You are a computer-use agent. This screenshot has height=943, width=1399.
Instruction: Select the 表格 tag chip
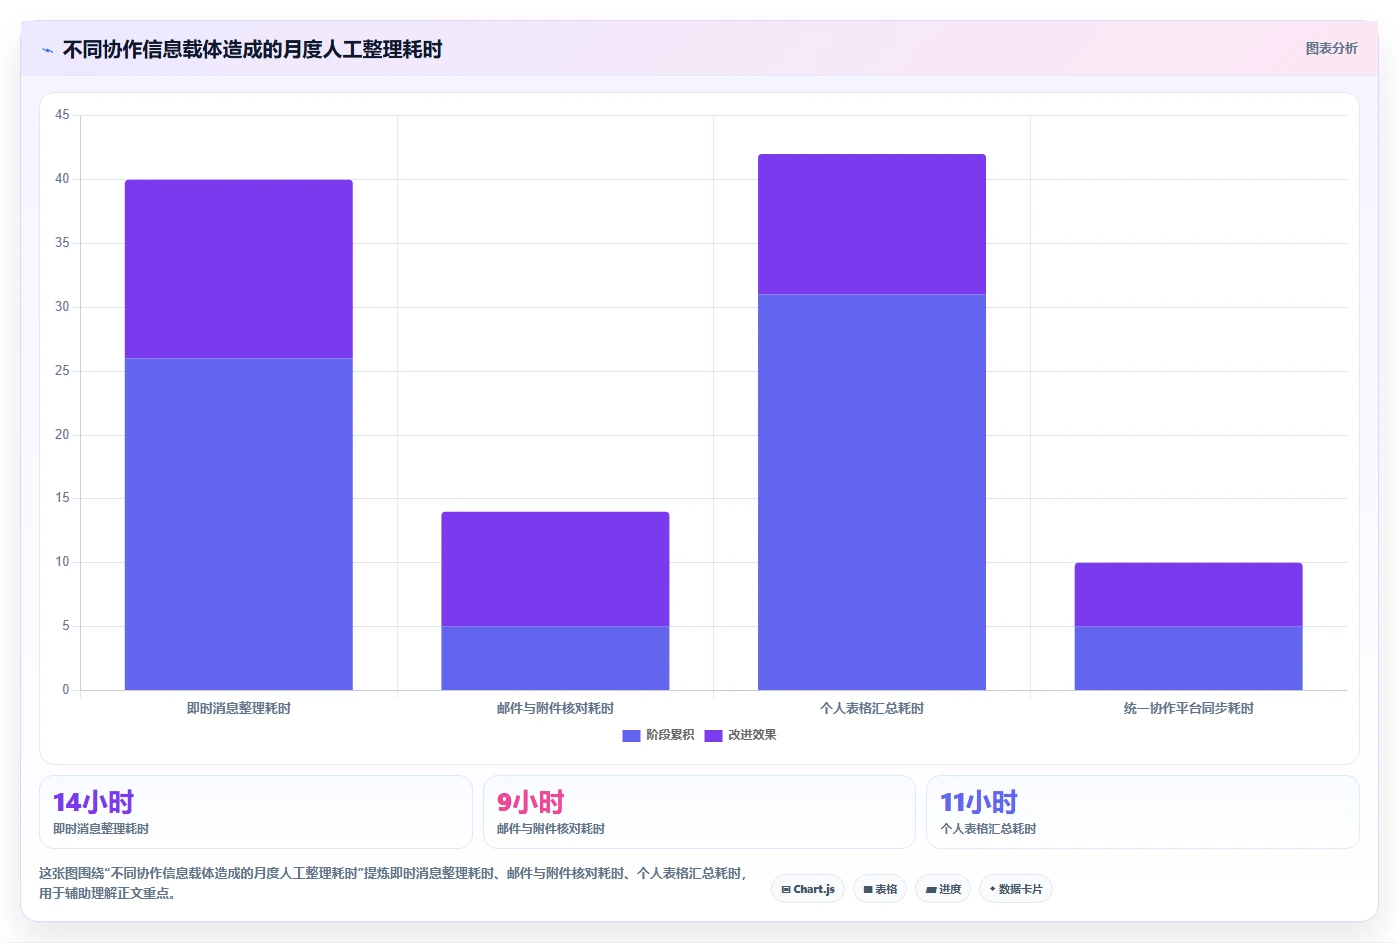click(x=880, y=889)
